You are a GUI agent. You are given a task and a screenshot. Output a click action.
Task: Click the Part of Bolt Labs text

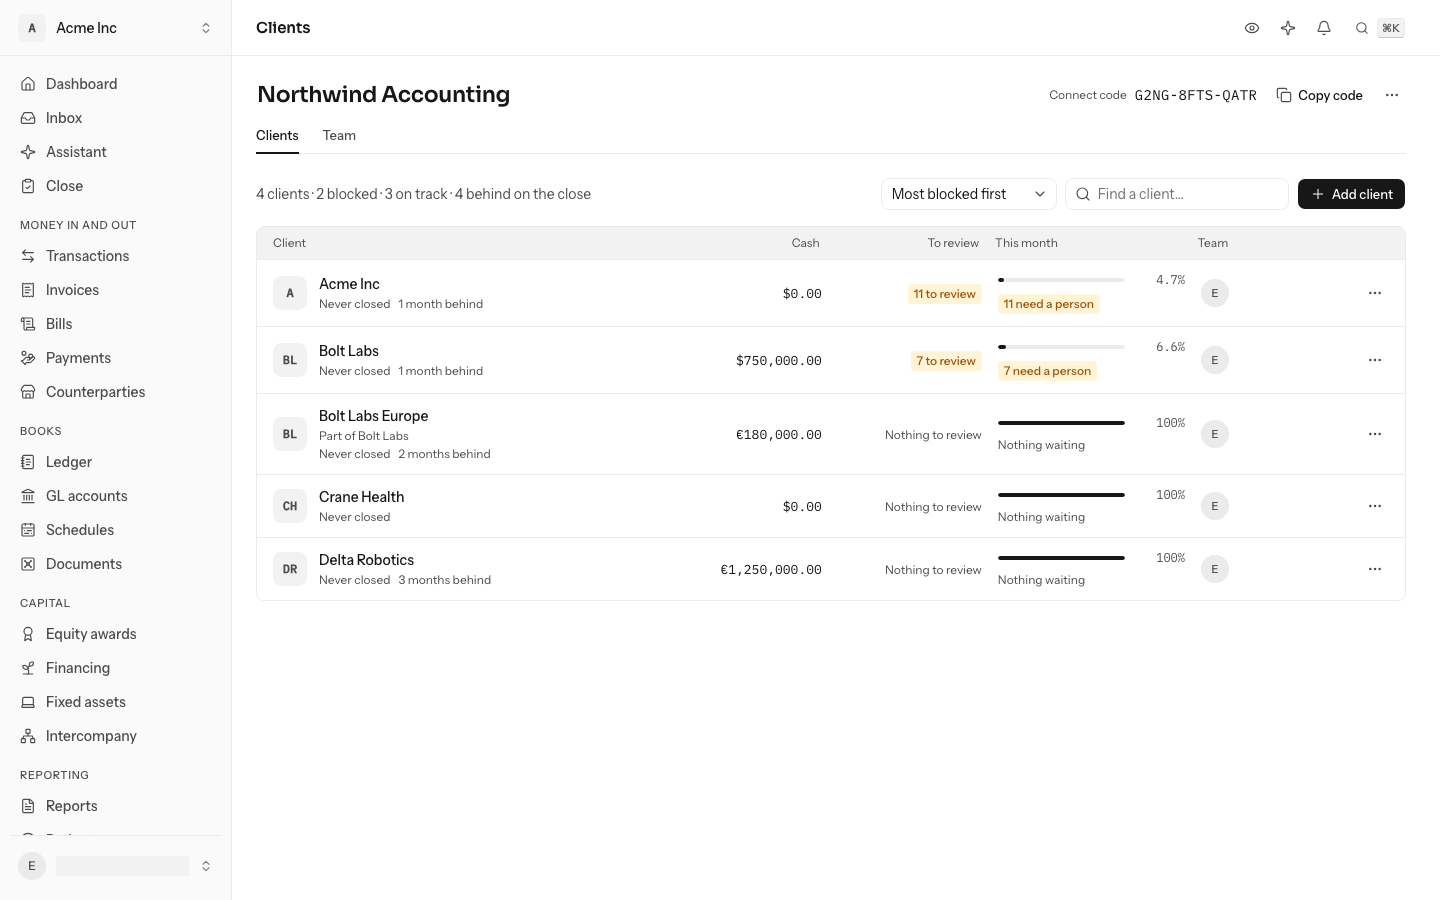point(364,436)
